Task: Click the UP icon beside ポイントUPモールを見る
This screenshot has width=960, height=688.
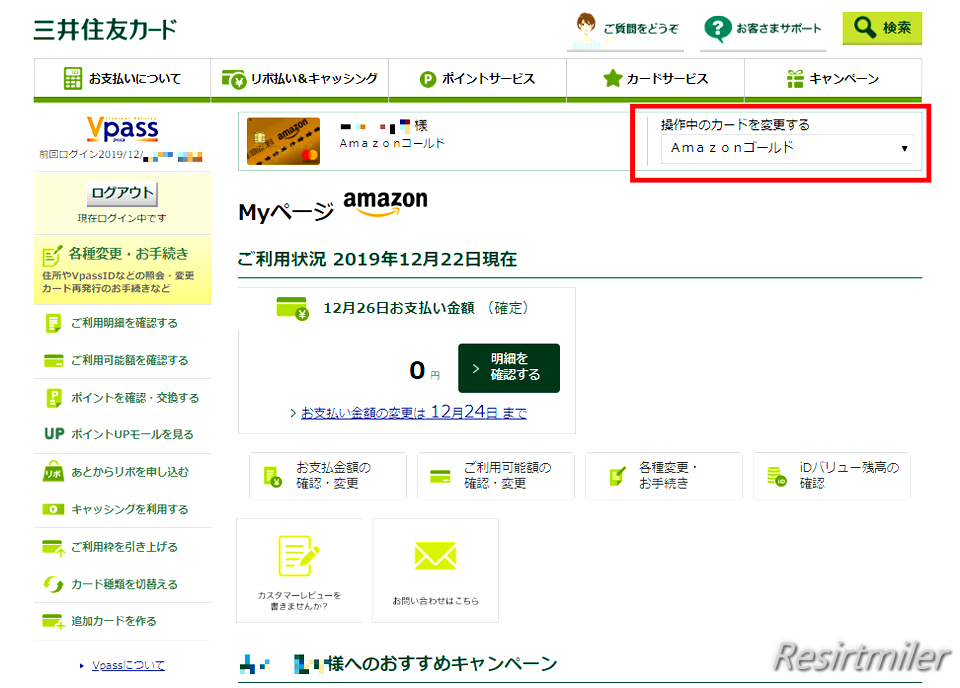Action: point(54,434)
